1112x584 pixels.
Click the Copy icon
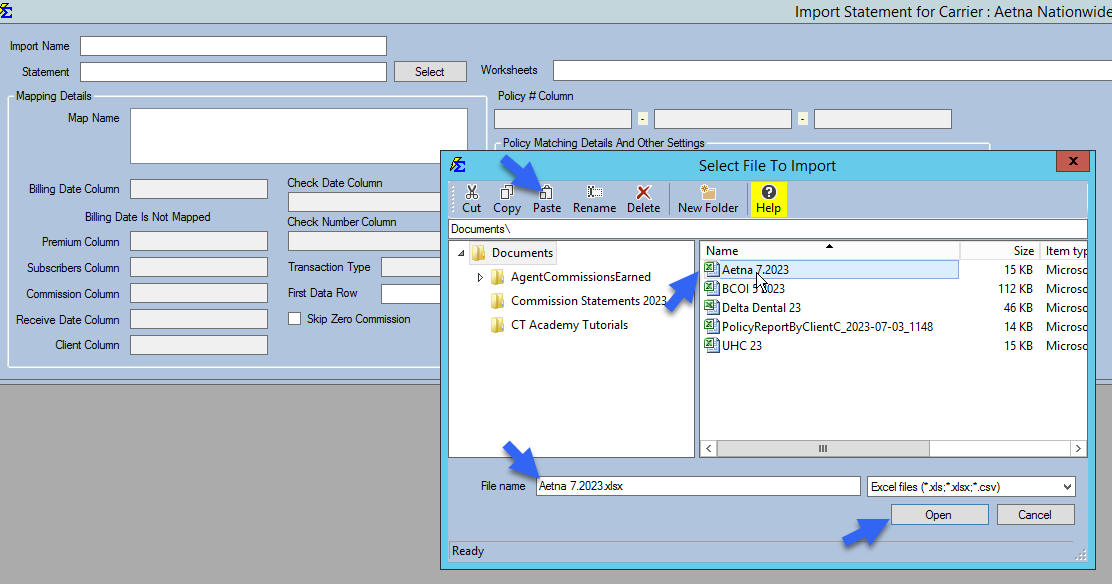pos(506,197)
